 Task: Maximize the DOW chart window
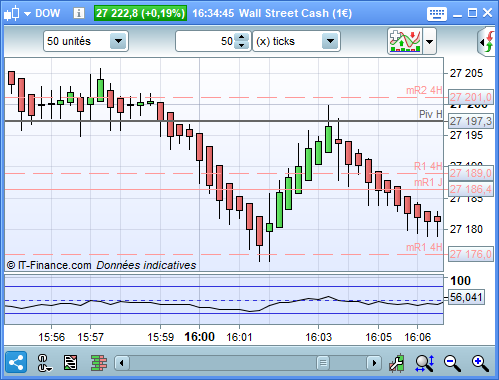coord(472,13)
